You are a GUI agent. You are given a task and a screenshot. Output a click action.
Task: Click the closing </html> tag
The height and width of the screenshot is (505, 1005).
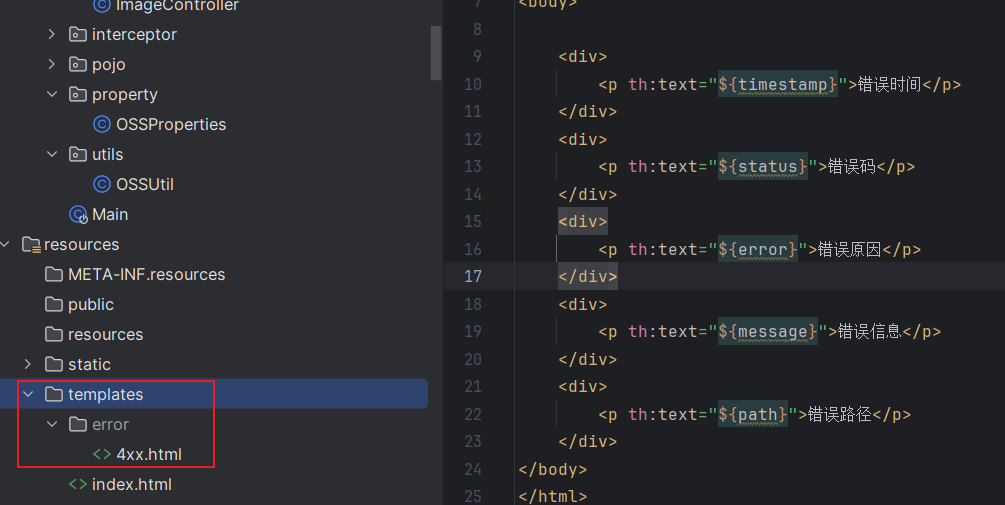coord(552,496)
